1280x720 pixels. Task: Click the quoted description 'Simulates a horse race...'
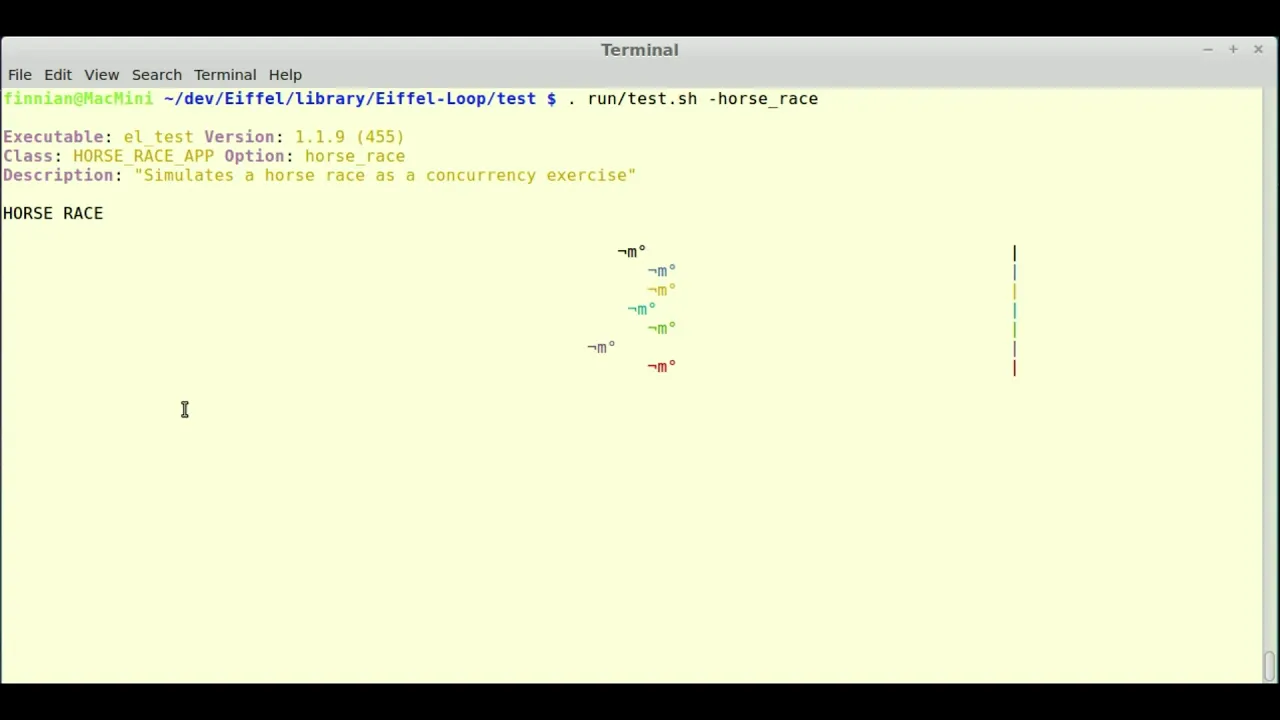point(385,175)
